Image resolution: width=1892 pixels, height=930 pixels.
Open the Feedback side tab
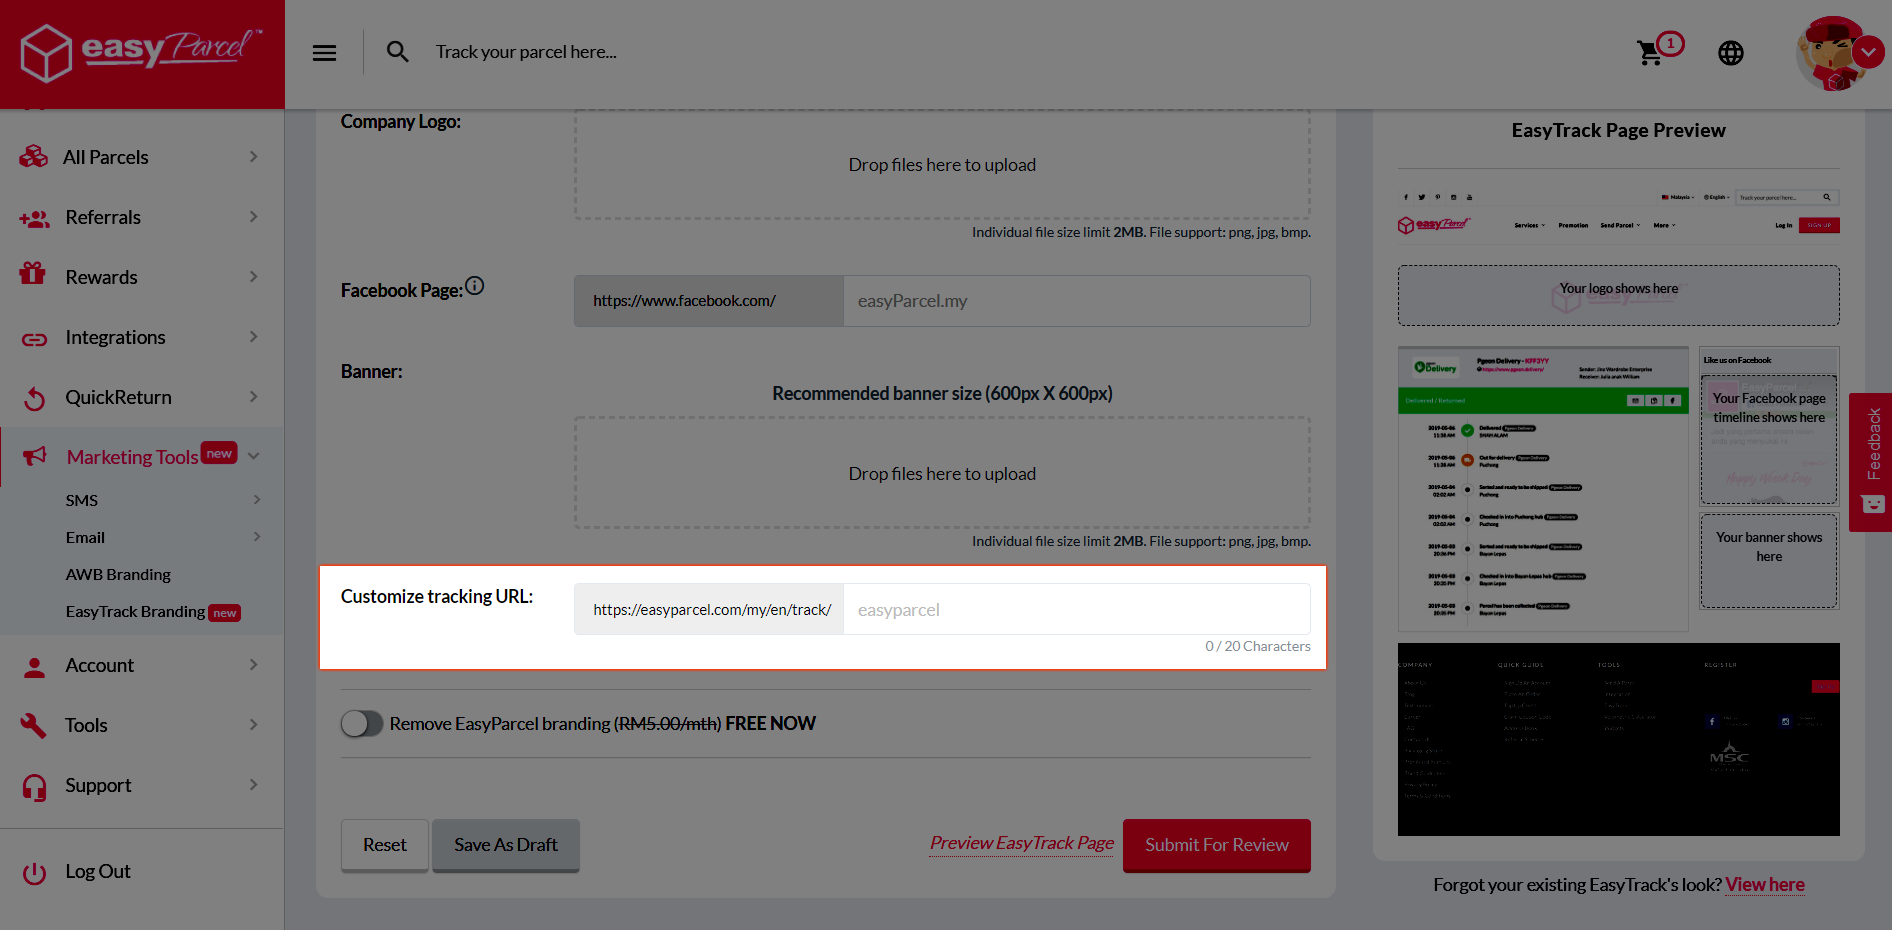1870,462
